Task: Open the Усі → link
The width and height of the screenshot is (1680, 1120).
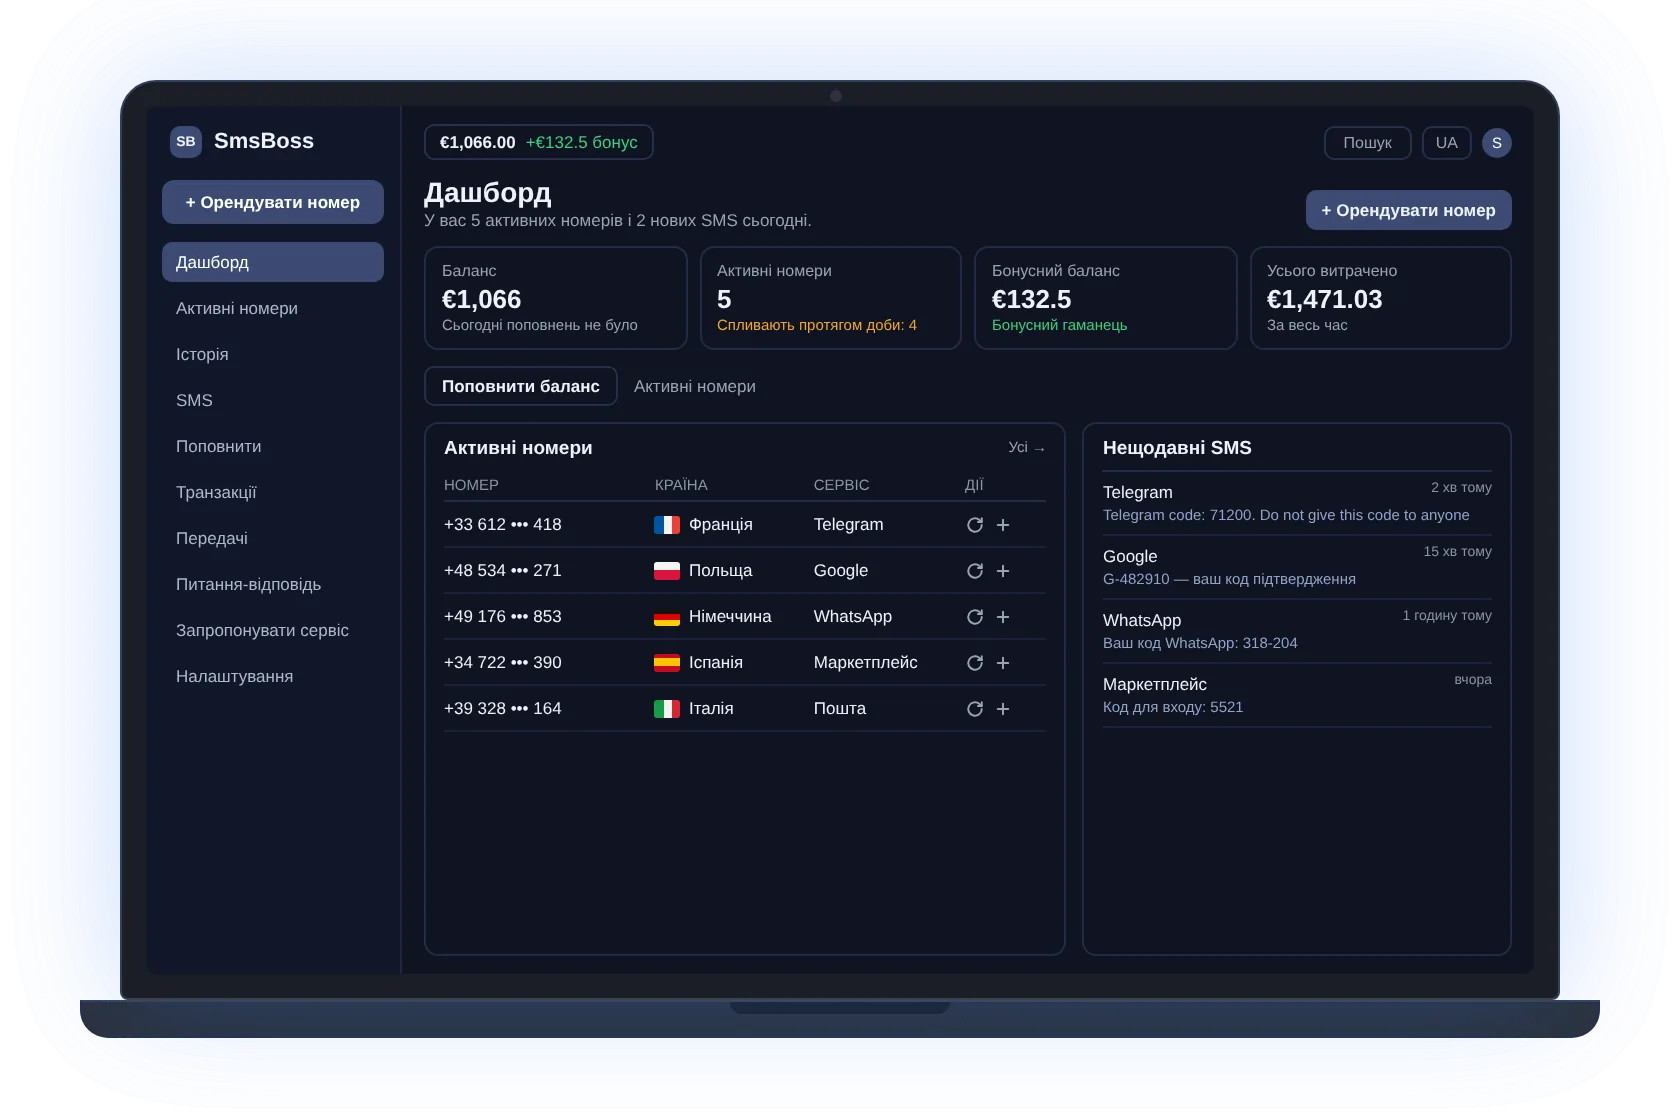Action: (1027, 447)
